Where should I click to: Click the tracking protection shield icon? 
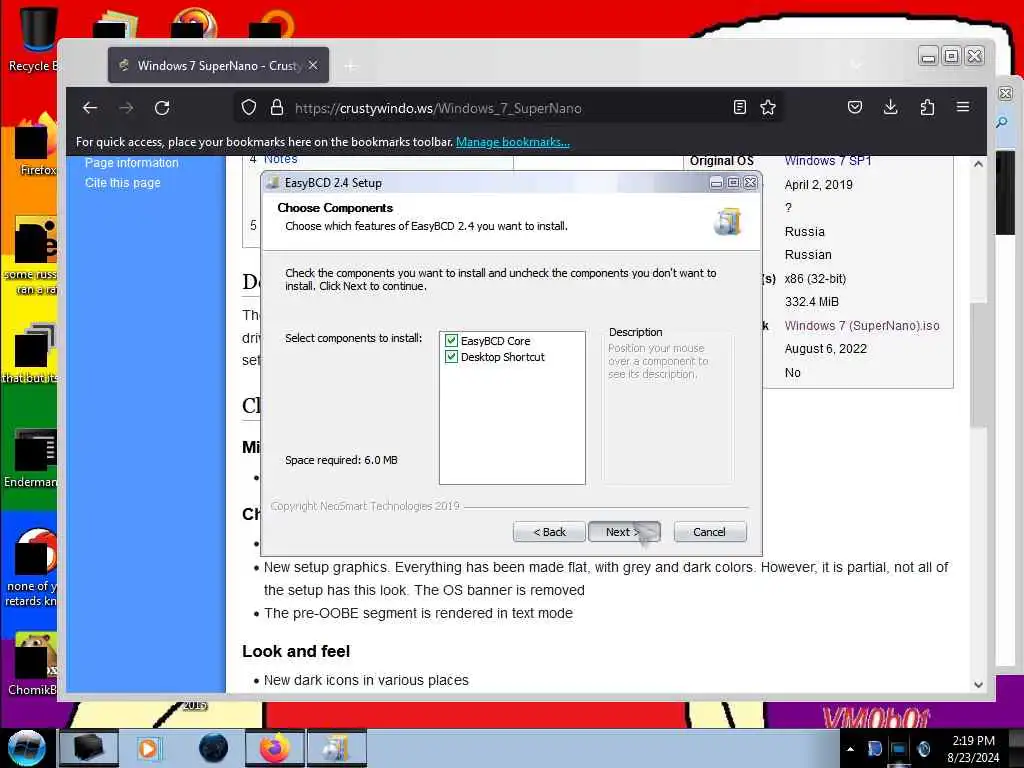(249, 107)
